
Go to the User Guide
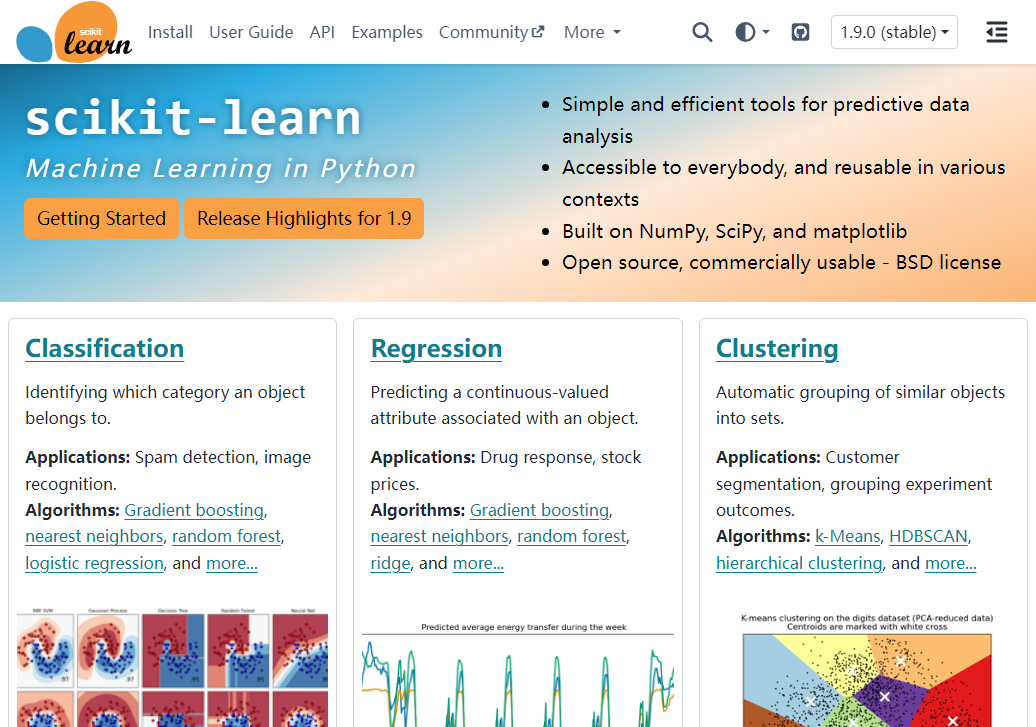point(251,32)
